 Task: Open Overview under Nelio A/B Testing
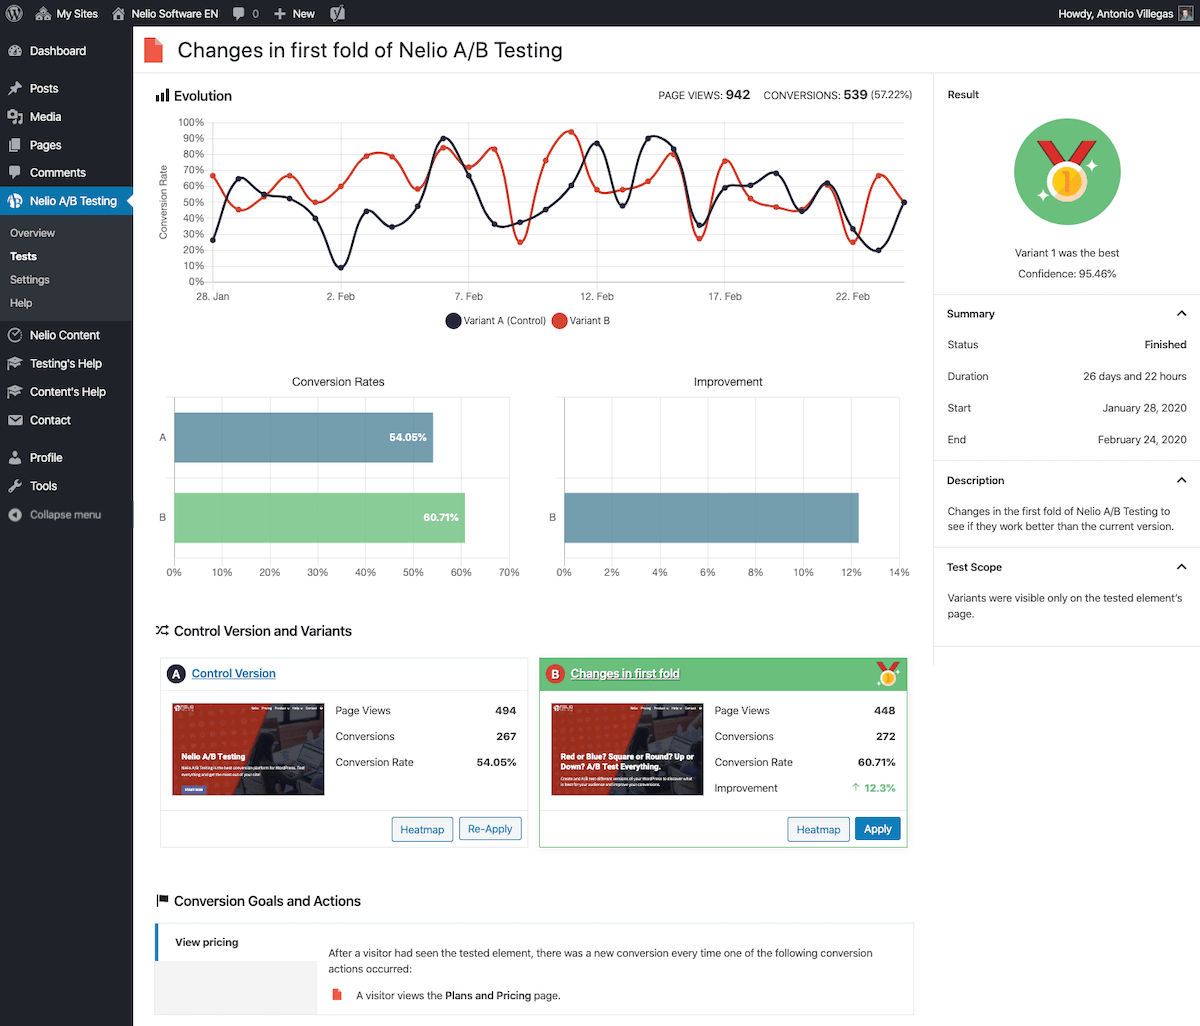33,233
